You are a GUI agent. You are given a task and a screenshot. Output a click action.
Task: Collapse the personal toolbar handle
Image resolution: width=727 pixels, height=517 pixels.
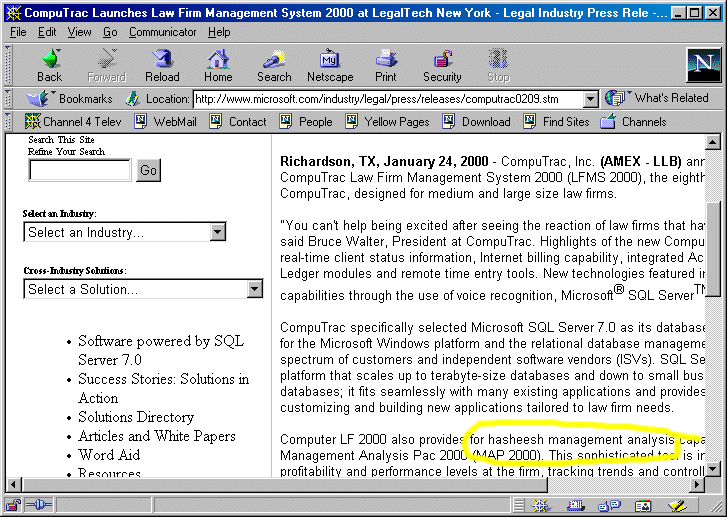pos(7,121)
